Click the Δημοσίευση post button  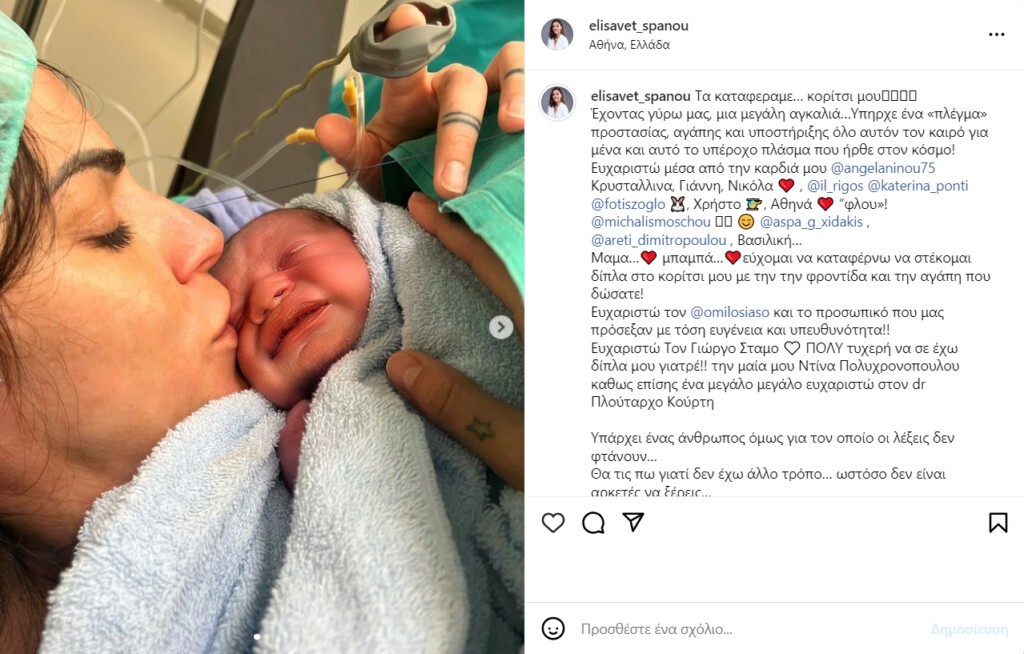tap(969, 629)
